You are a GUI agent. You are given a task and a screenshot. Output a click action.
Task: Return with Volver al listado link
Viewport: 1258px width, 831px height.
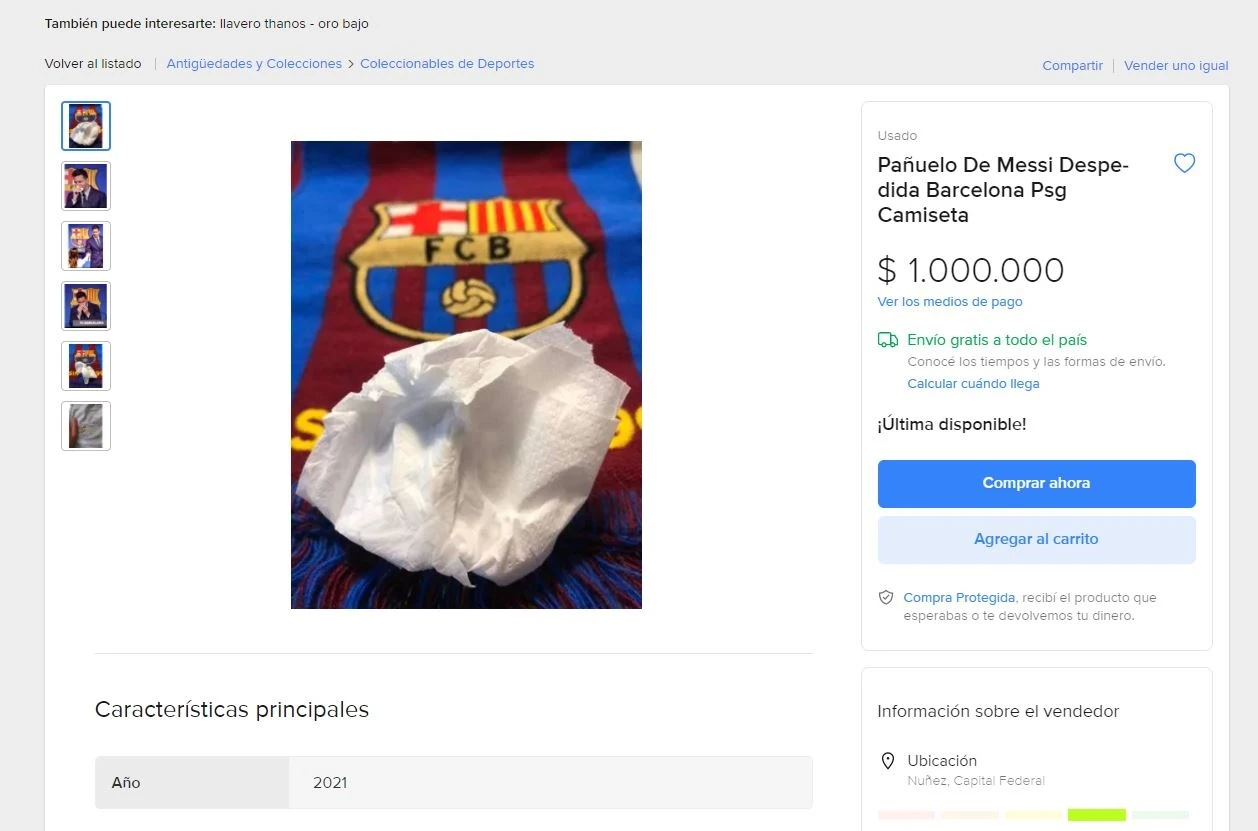click(x=92, y=63)
